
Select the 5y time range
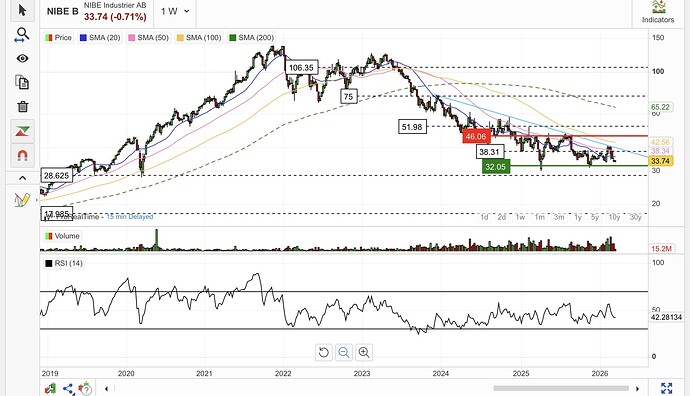click(595, 217)
